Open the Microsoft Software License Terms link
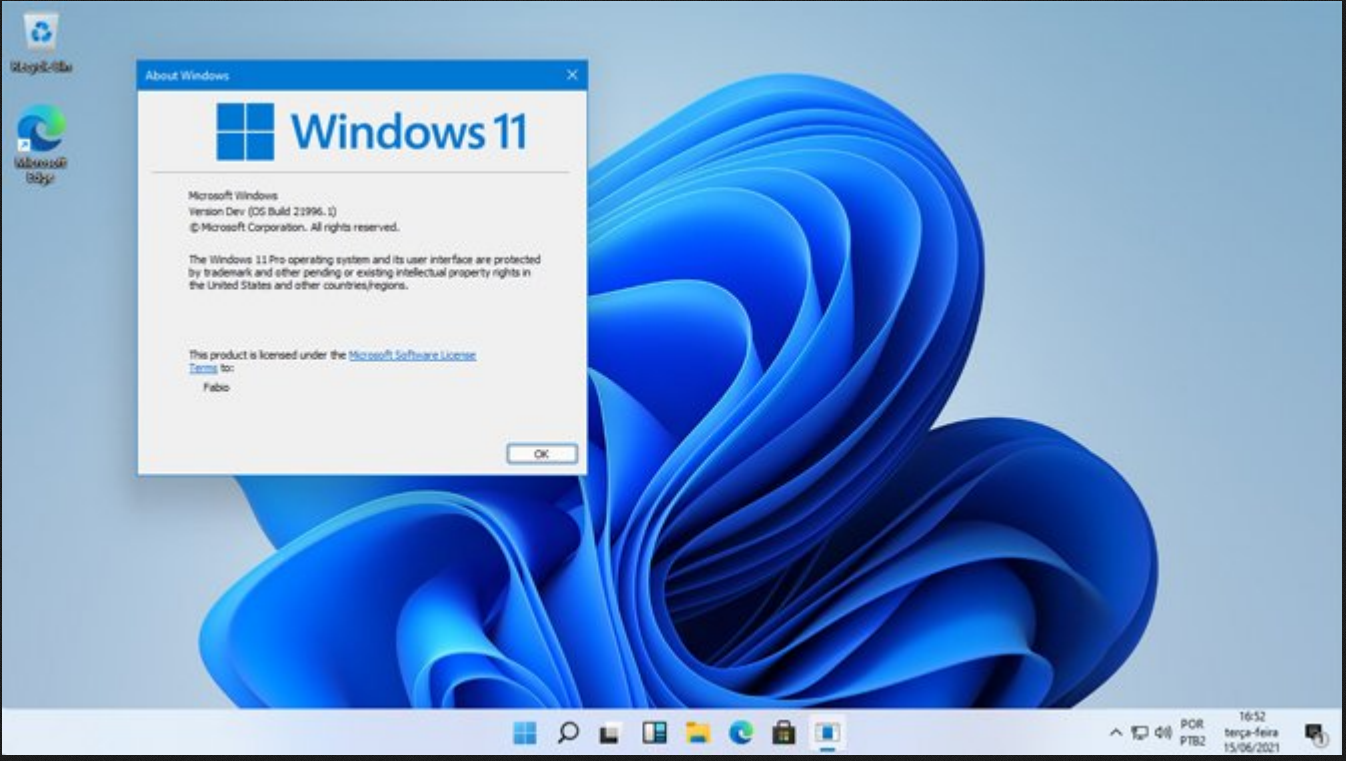Image resolution: width=1346 pixels, height=761 pixels. [x=411, y=355]
